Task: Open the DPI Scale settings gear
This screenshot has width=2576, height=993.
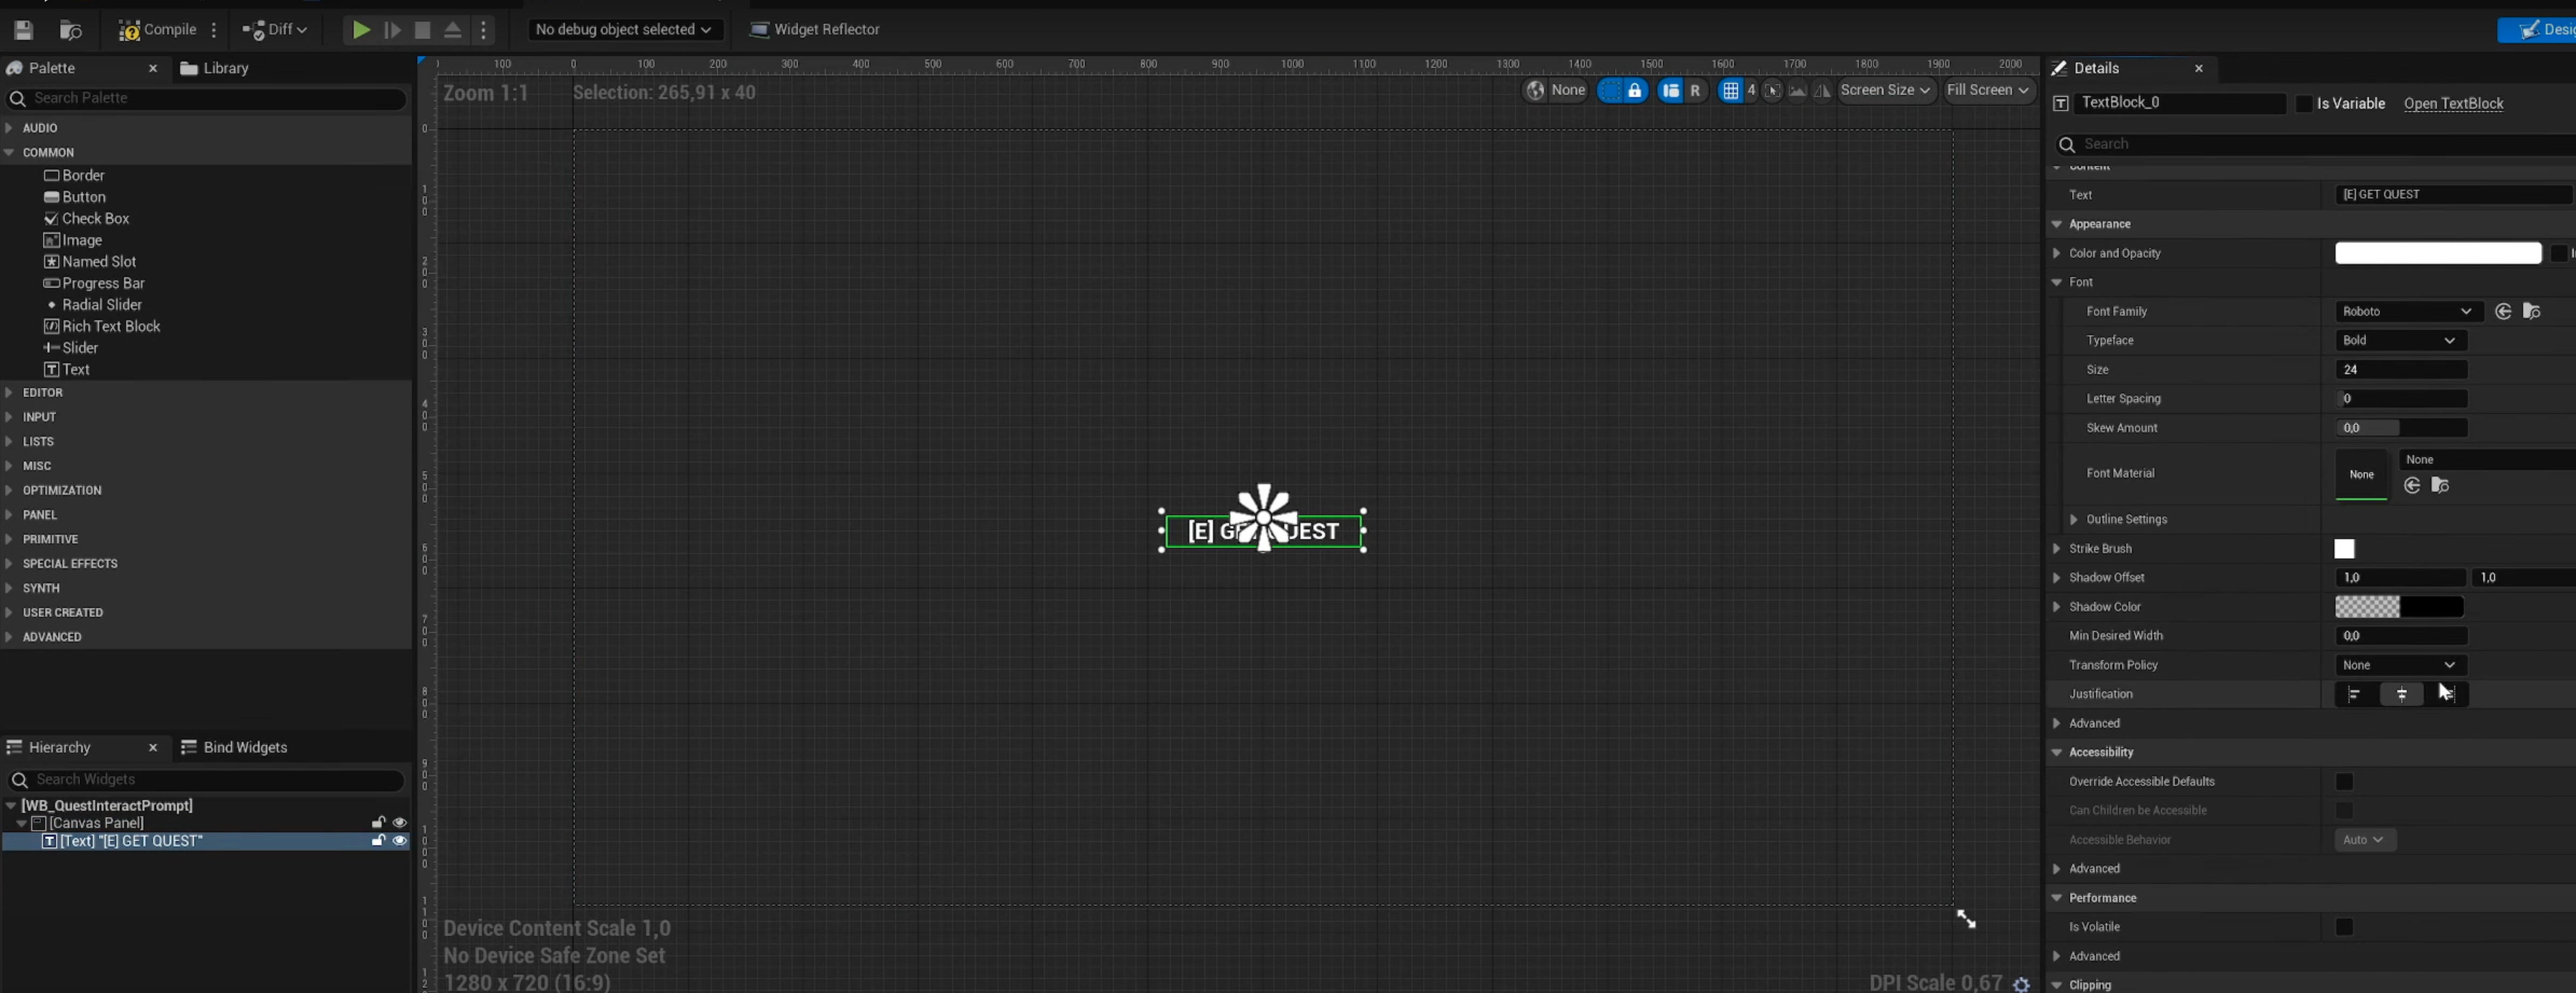Action: [x=2021, y=984]
